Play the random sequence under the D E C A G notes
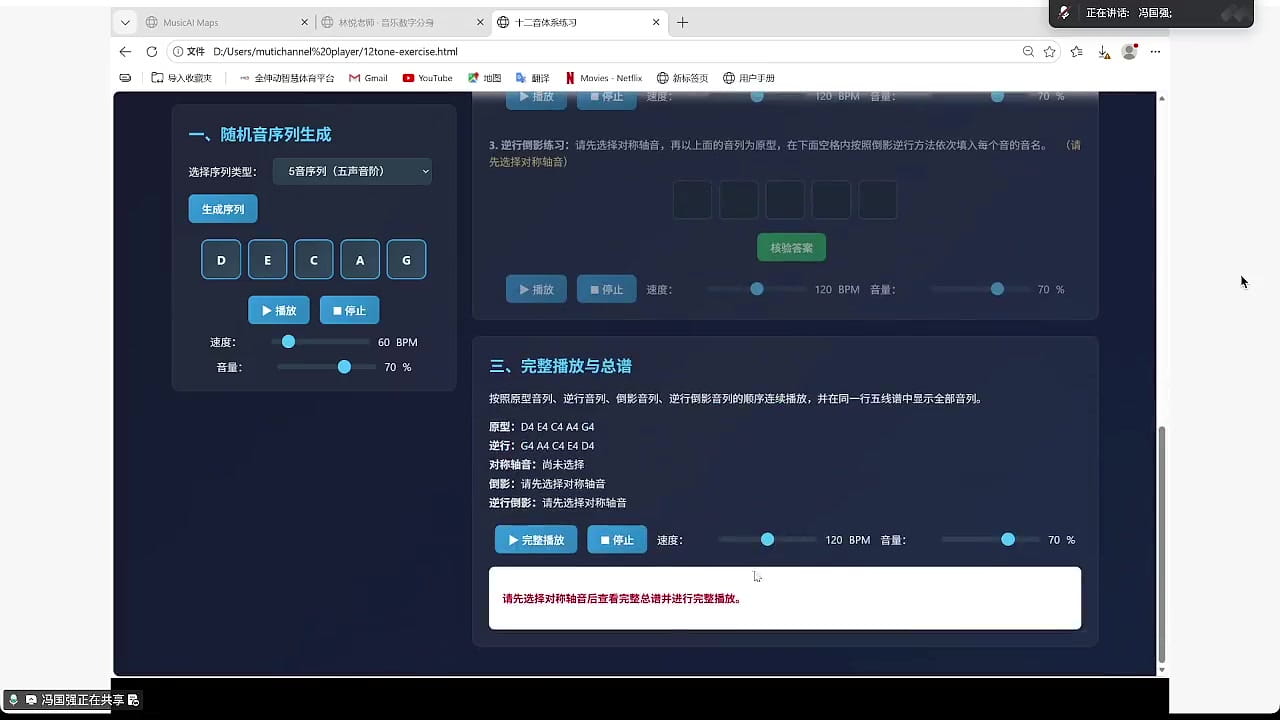Screen dimensions: 1280x720 point(279,310)
